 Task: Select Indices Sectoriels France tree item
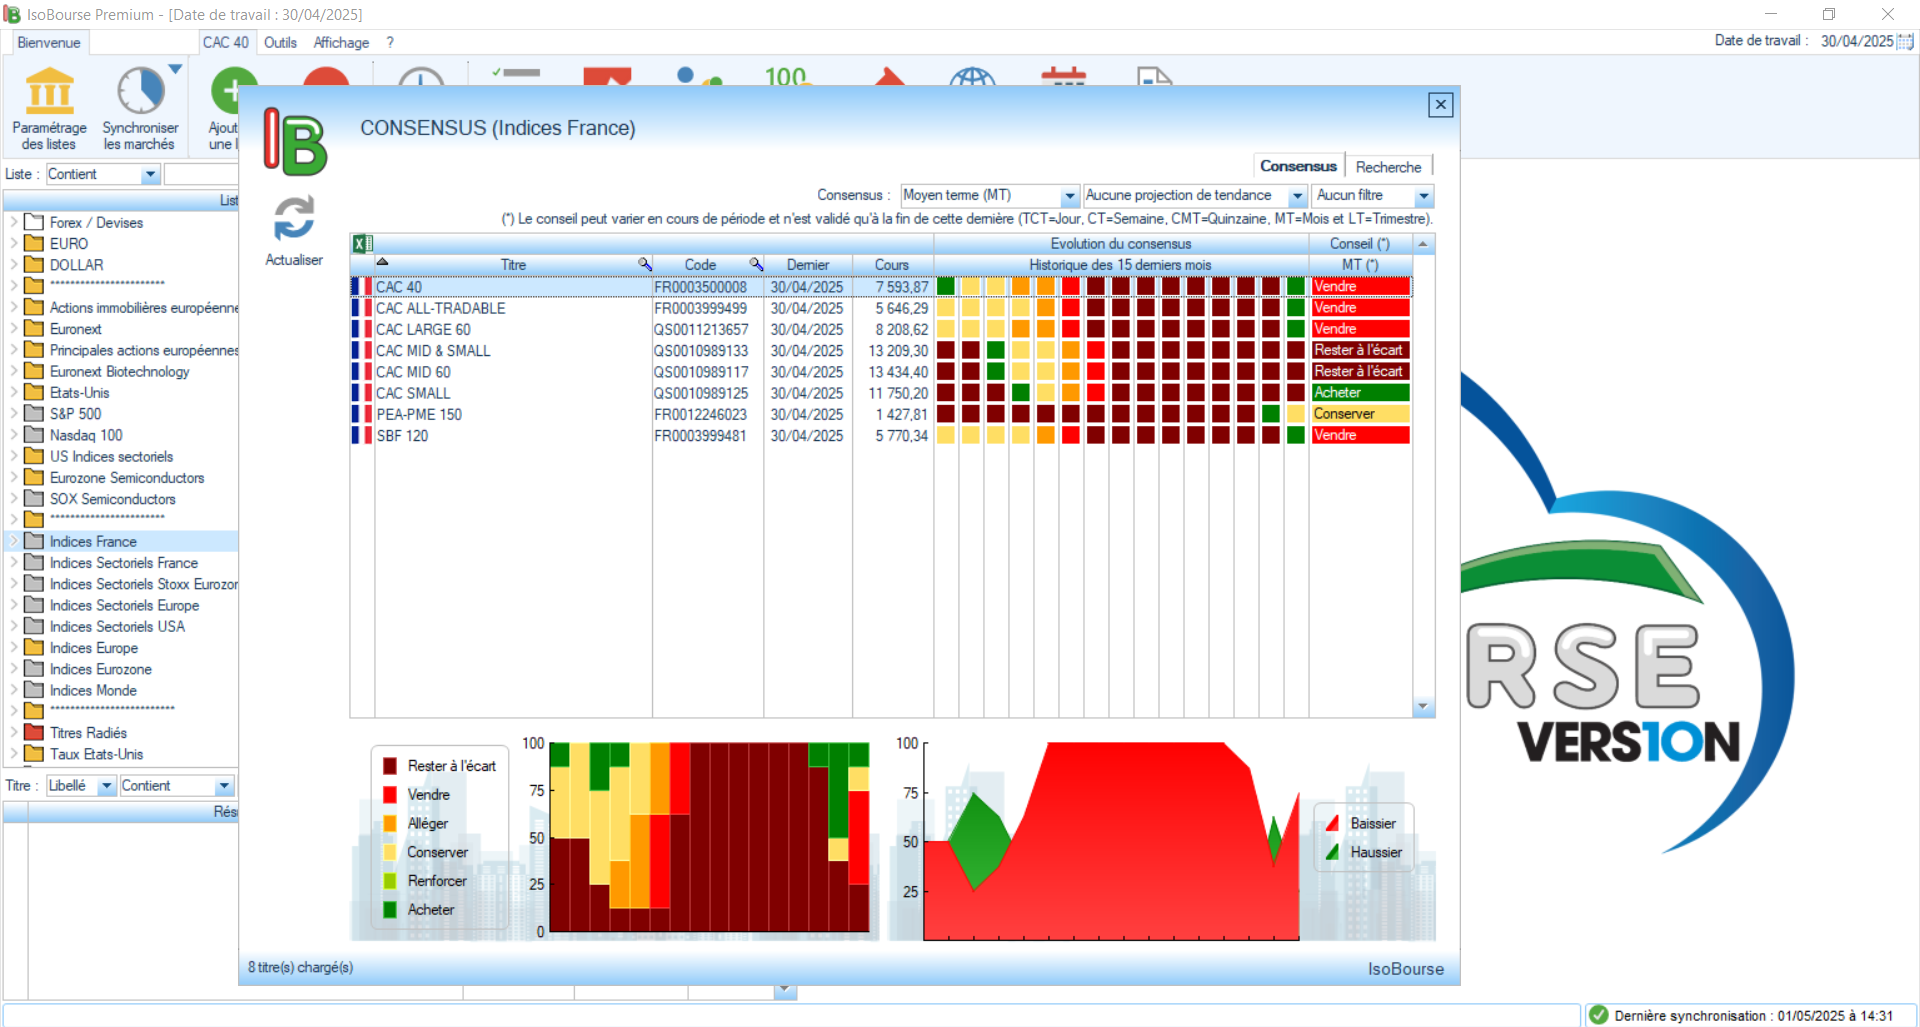[x=124, y=562]
